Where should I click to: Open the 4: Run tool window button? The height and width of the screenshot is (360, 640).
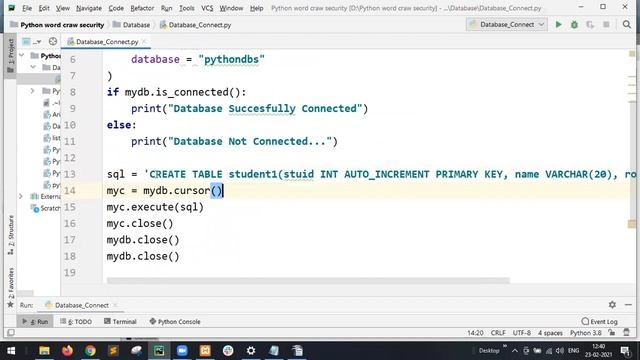[35, 321]
